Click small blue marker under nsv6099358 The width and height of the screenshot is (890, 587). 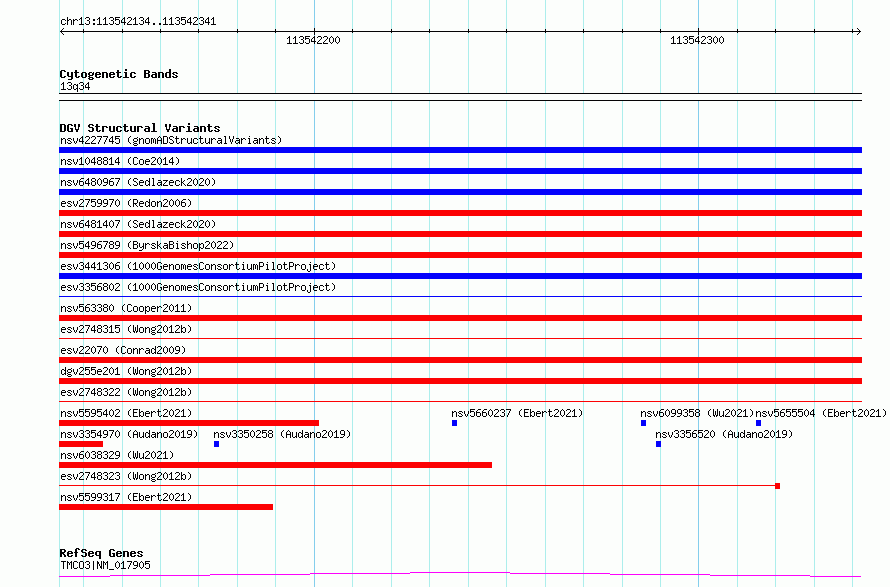pyautogui.click(x=644, y=423)
